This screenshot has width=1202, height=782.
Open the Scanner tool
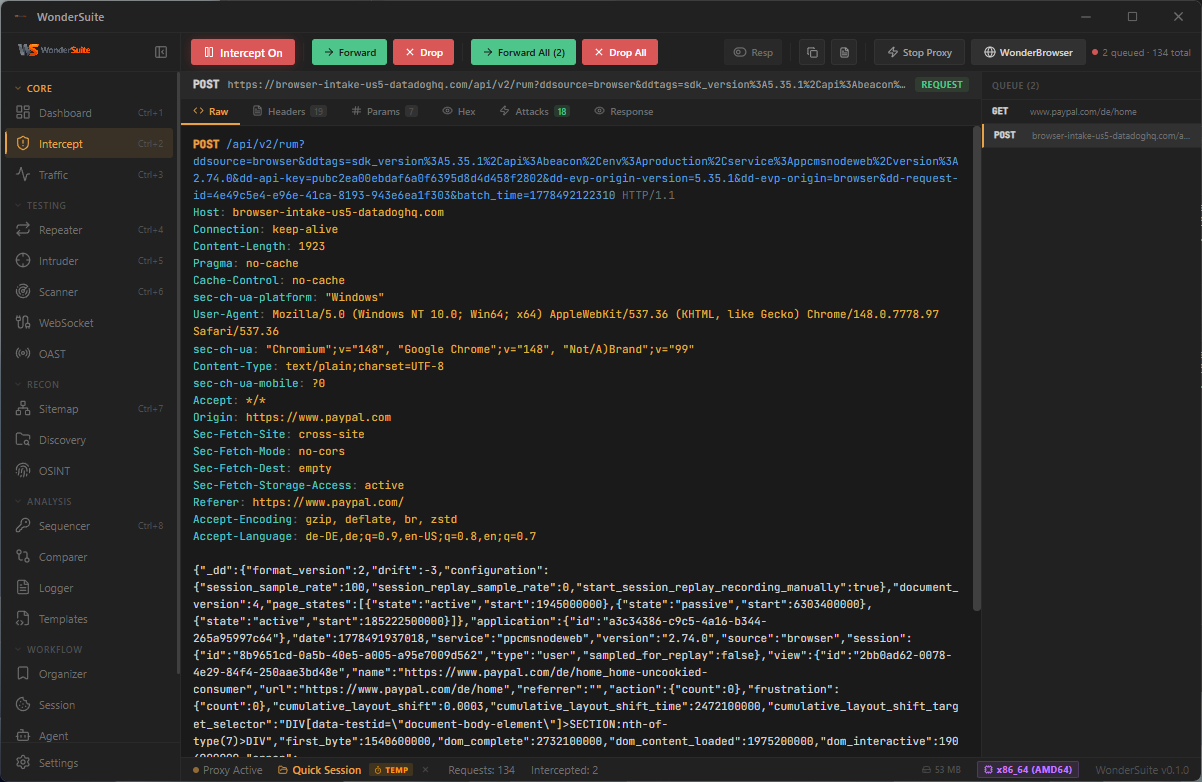coord(88,292)
